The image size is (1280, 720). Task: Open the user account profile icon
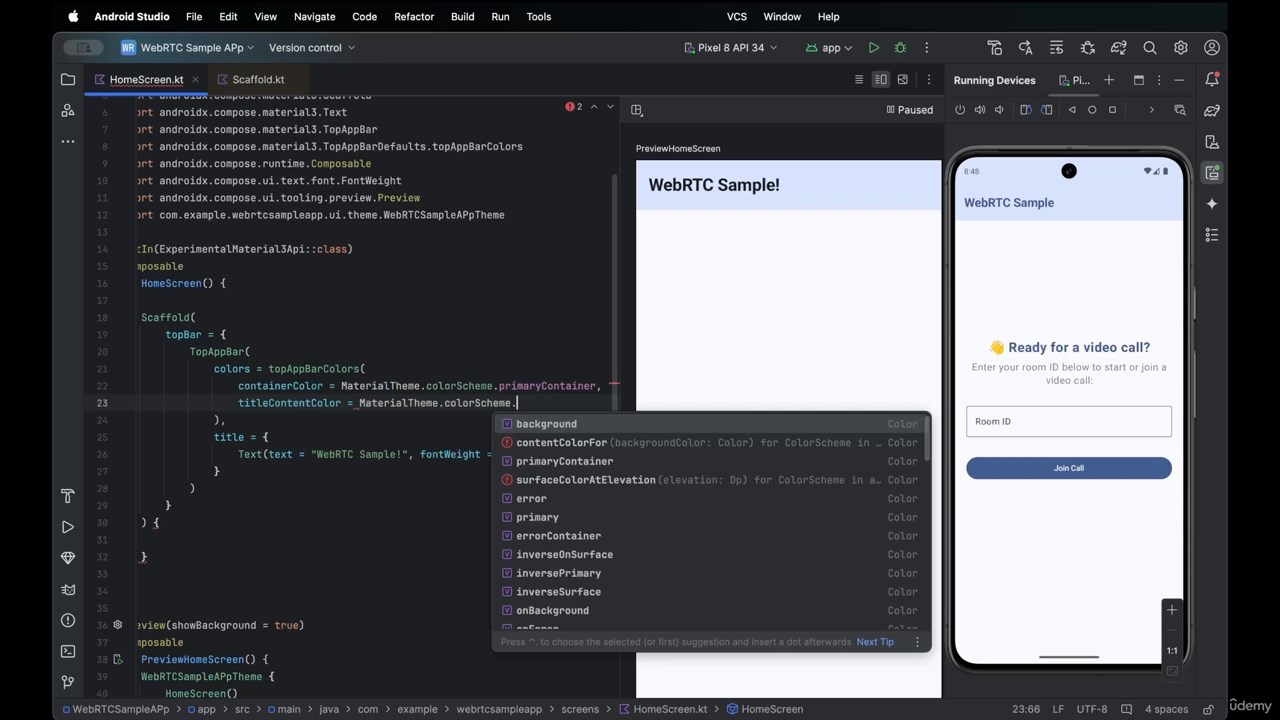pyautogui.click(x=1212, y=48)
